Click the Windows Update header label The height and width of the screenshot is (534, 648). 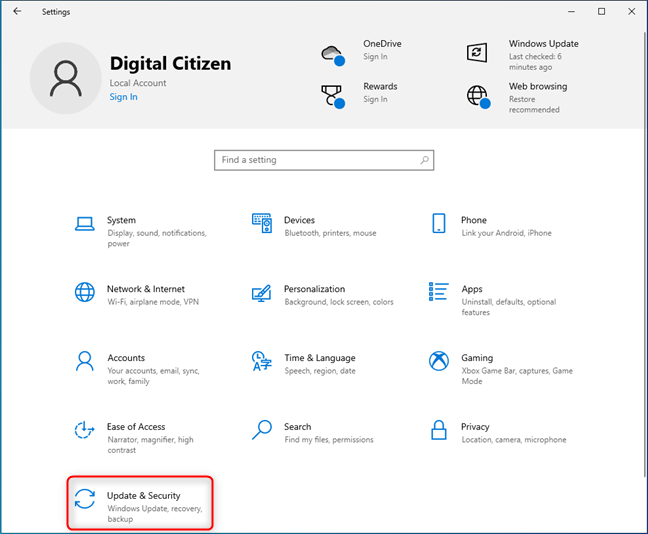coord(543,43)
